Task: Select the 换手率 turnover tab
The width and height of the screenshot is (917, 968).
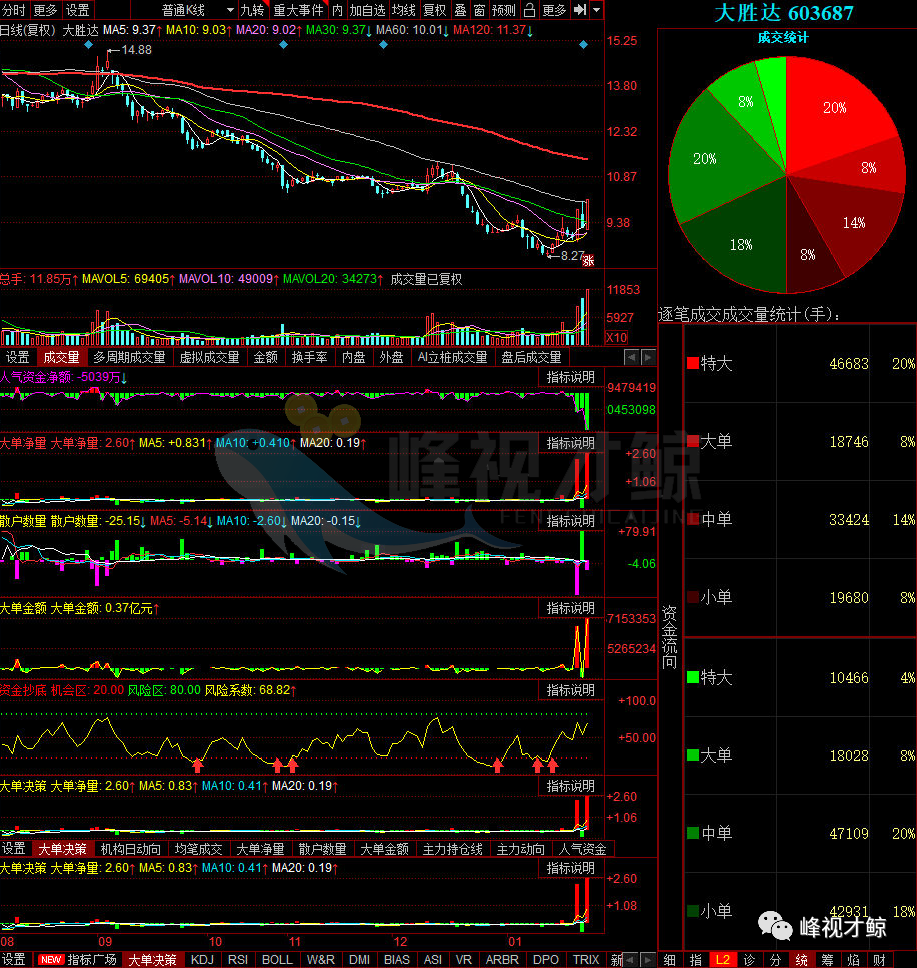Action: 309,357
